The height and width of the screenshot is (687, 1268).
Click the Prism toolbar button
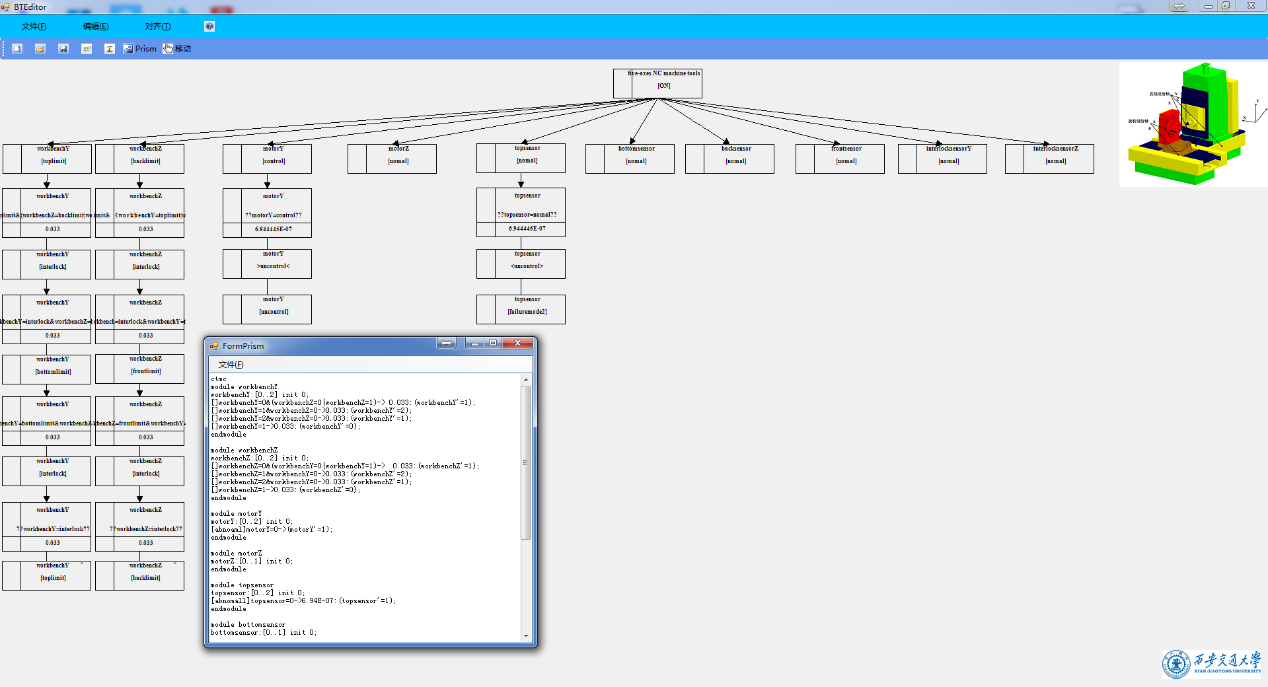[140, 48]
